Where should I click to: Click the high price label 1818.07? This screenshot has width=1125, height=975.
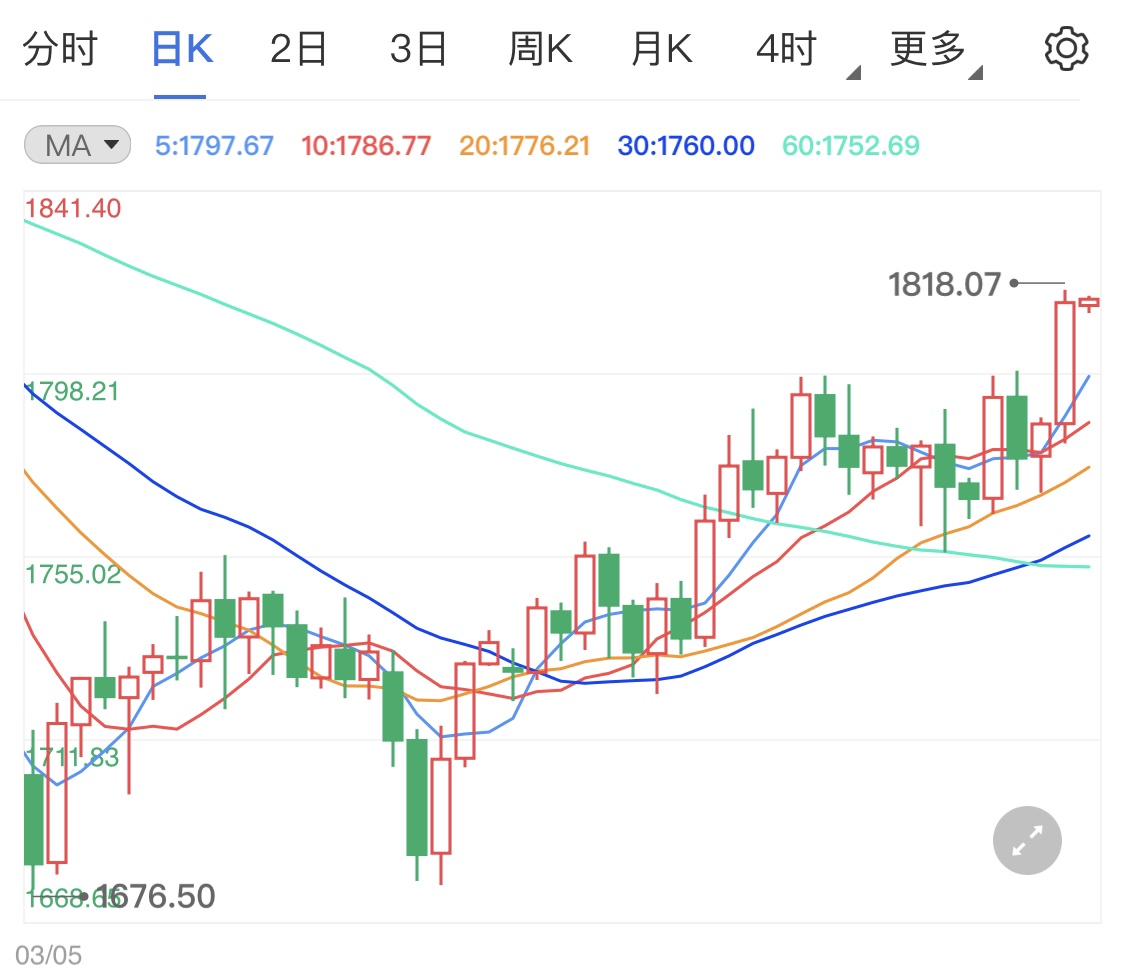tap(944, 285)
